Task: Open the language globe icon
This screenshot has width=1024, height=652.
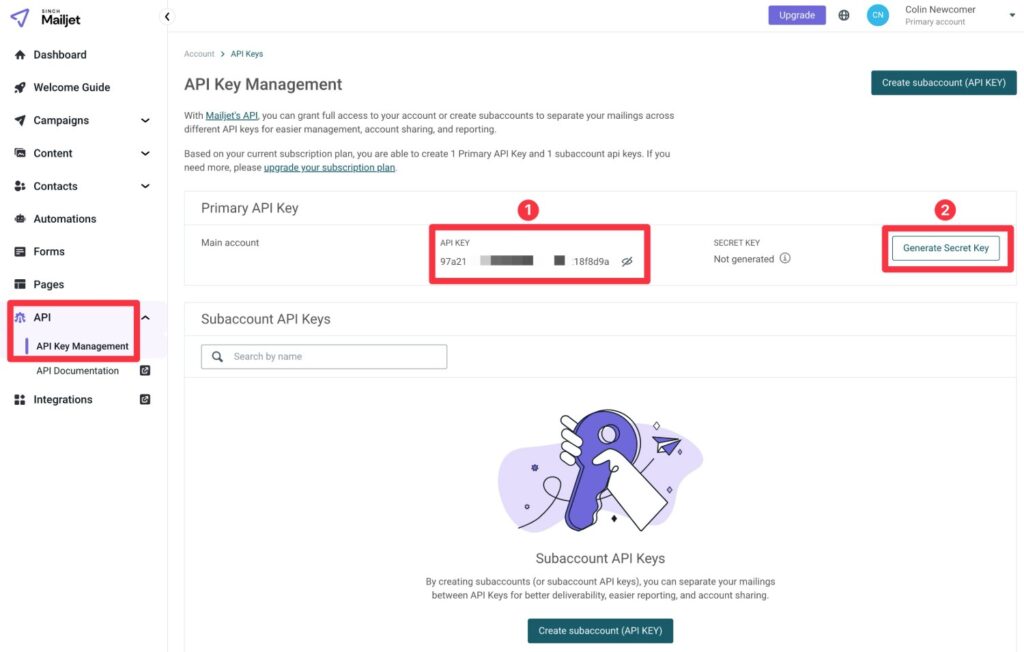Action: [x=844, y=15]
